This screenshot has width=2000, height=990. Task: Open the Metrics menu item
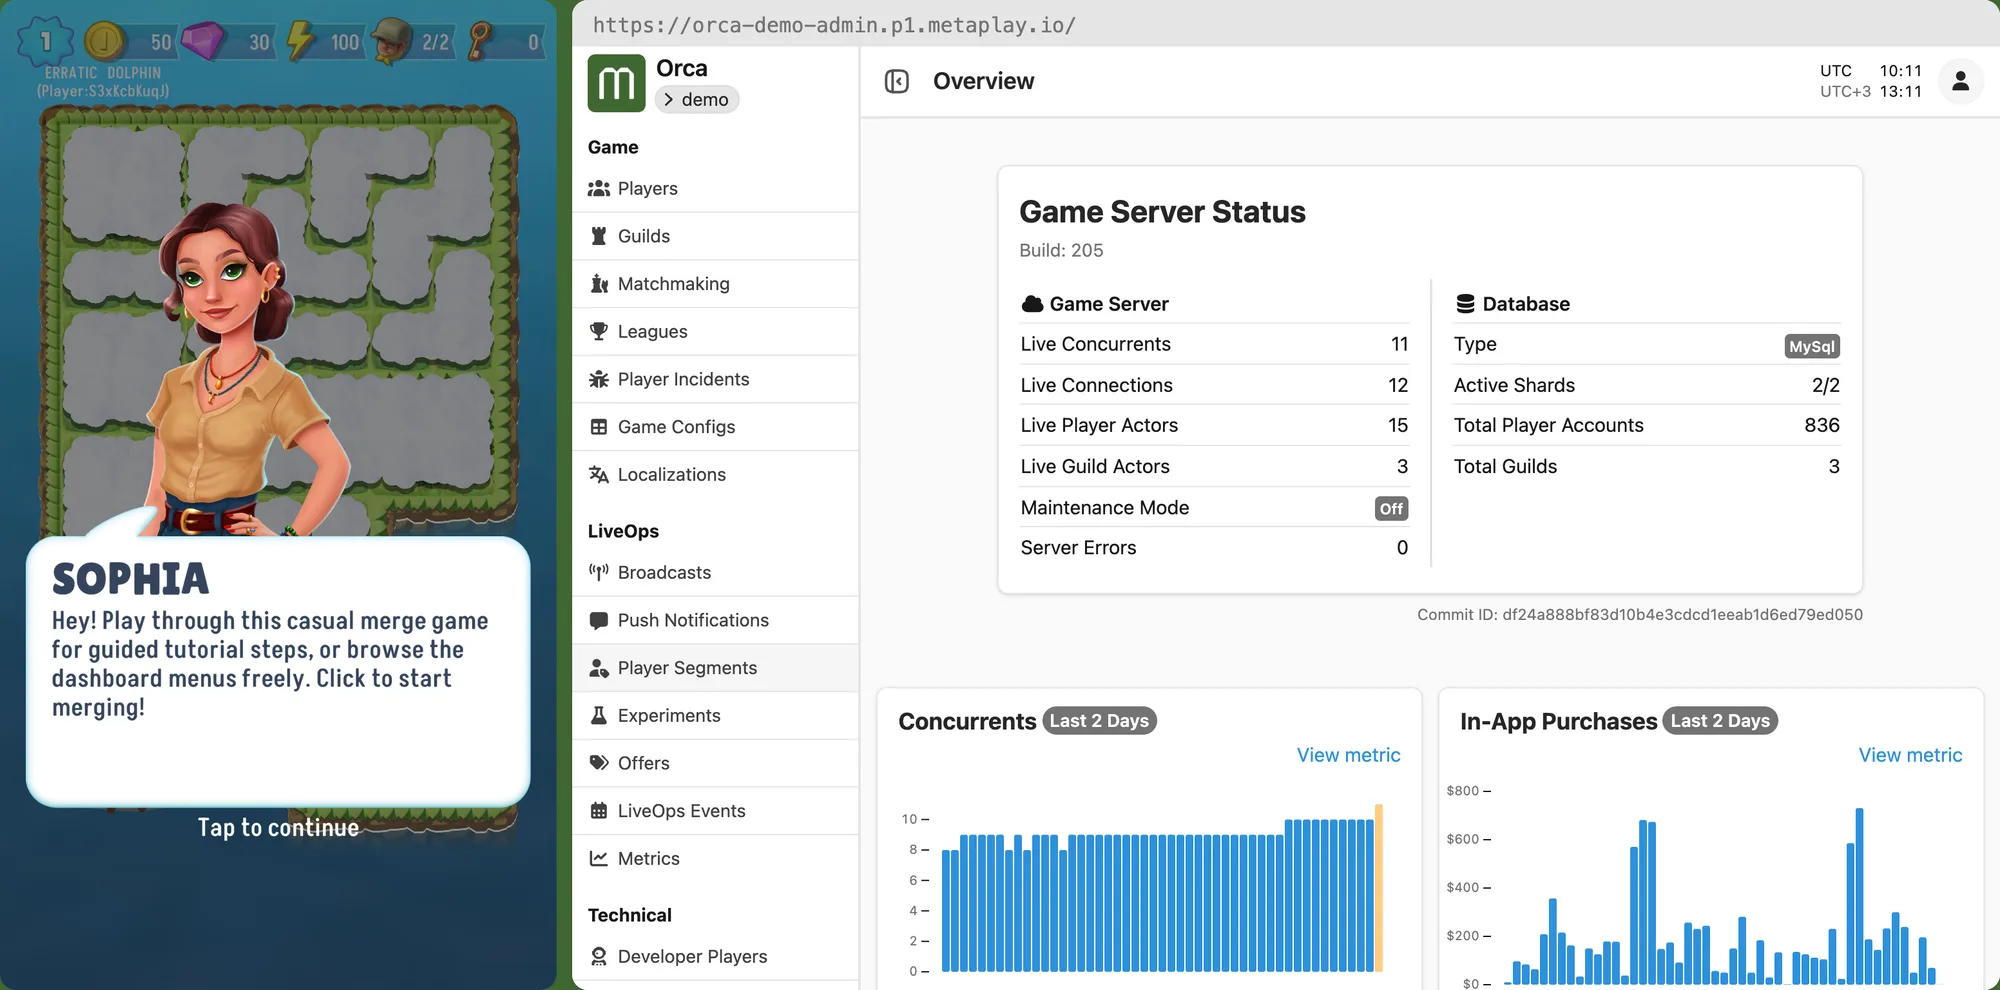[715, 858]
